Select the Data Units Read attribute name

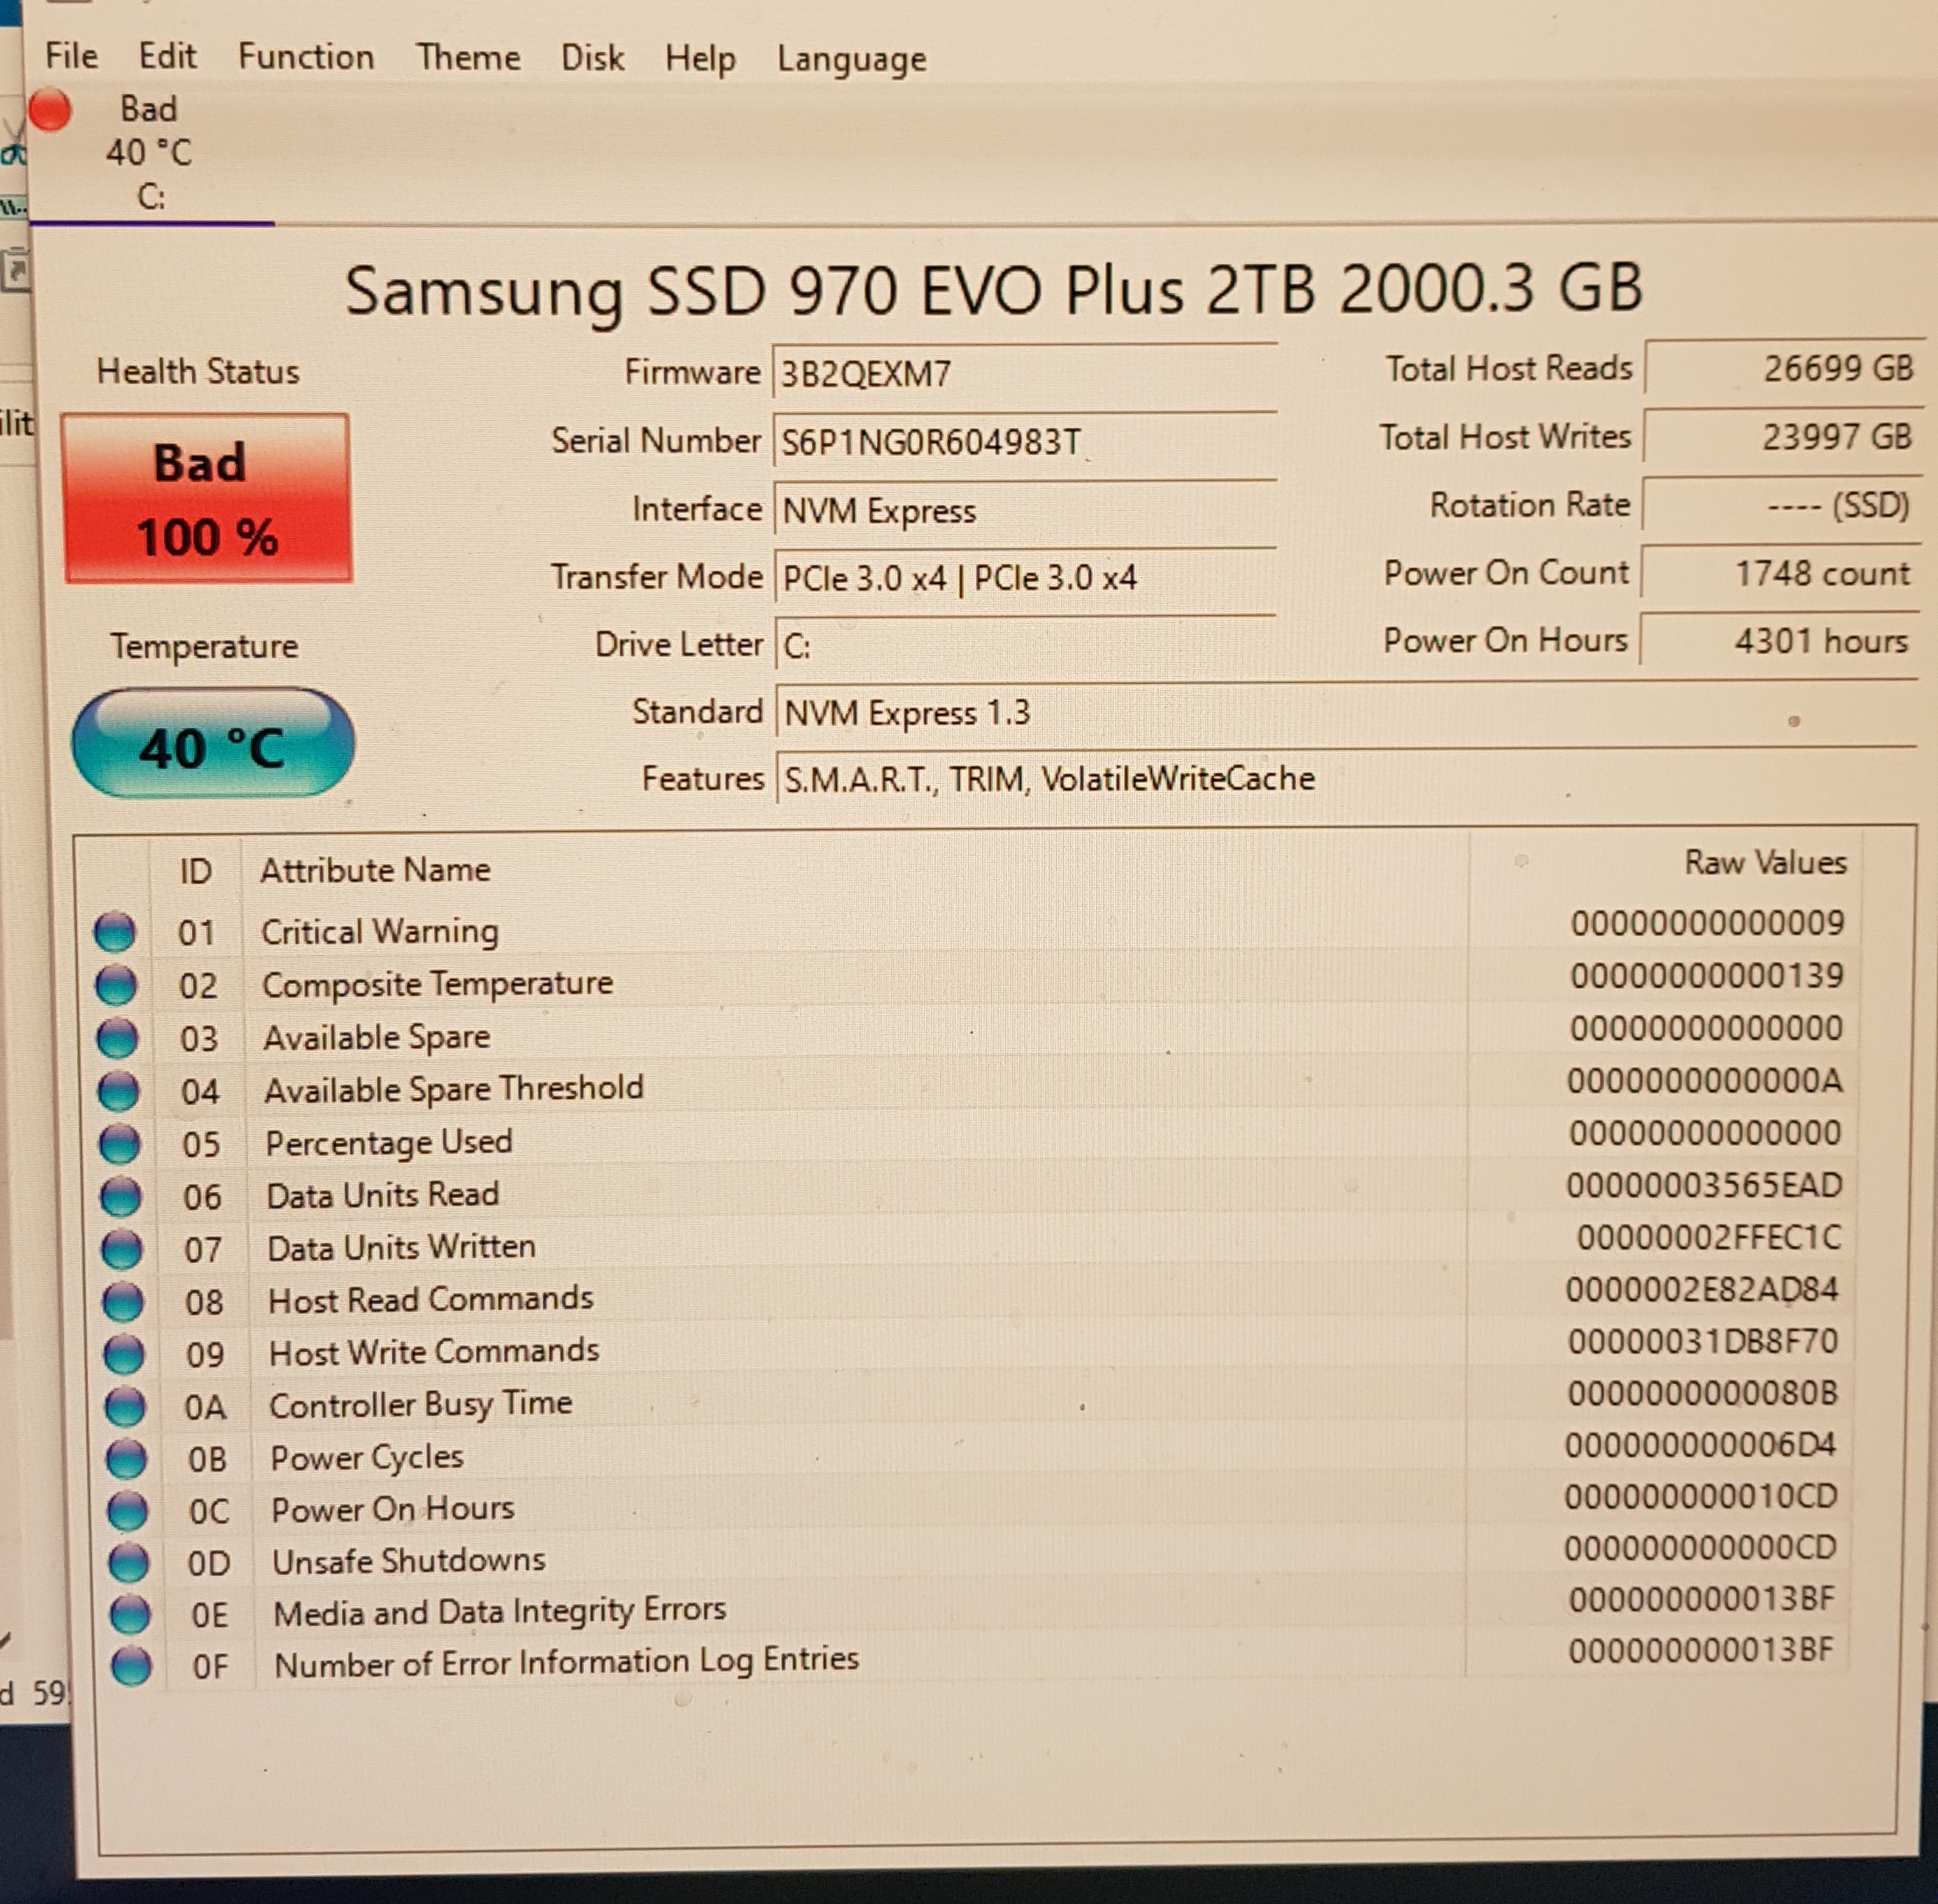coord(383,1195)
